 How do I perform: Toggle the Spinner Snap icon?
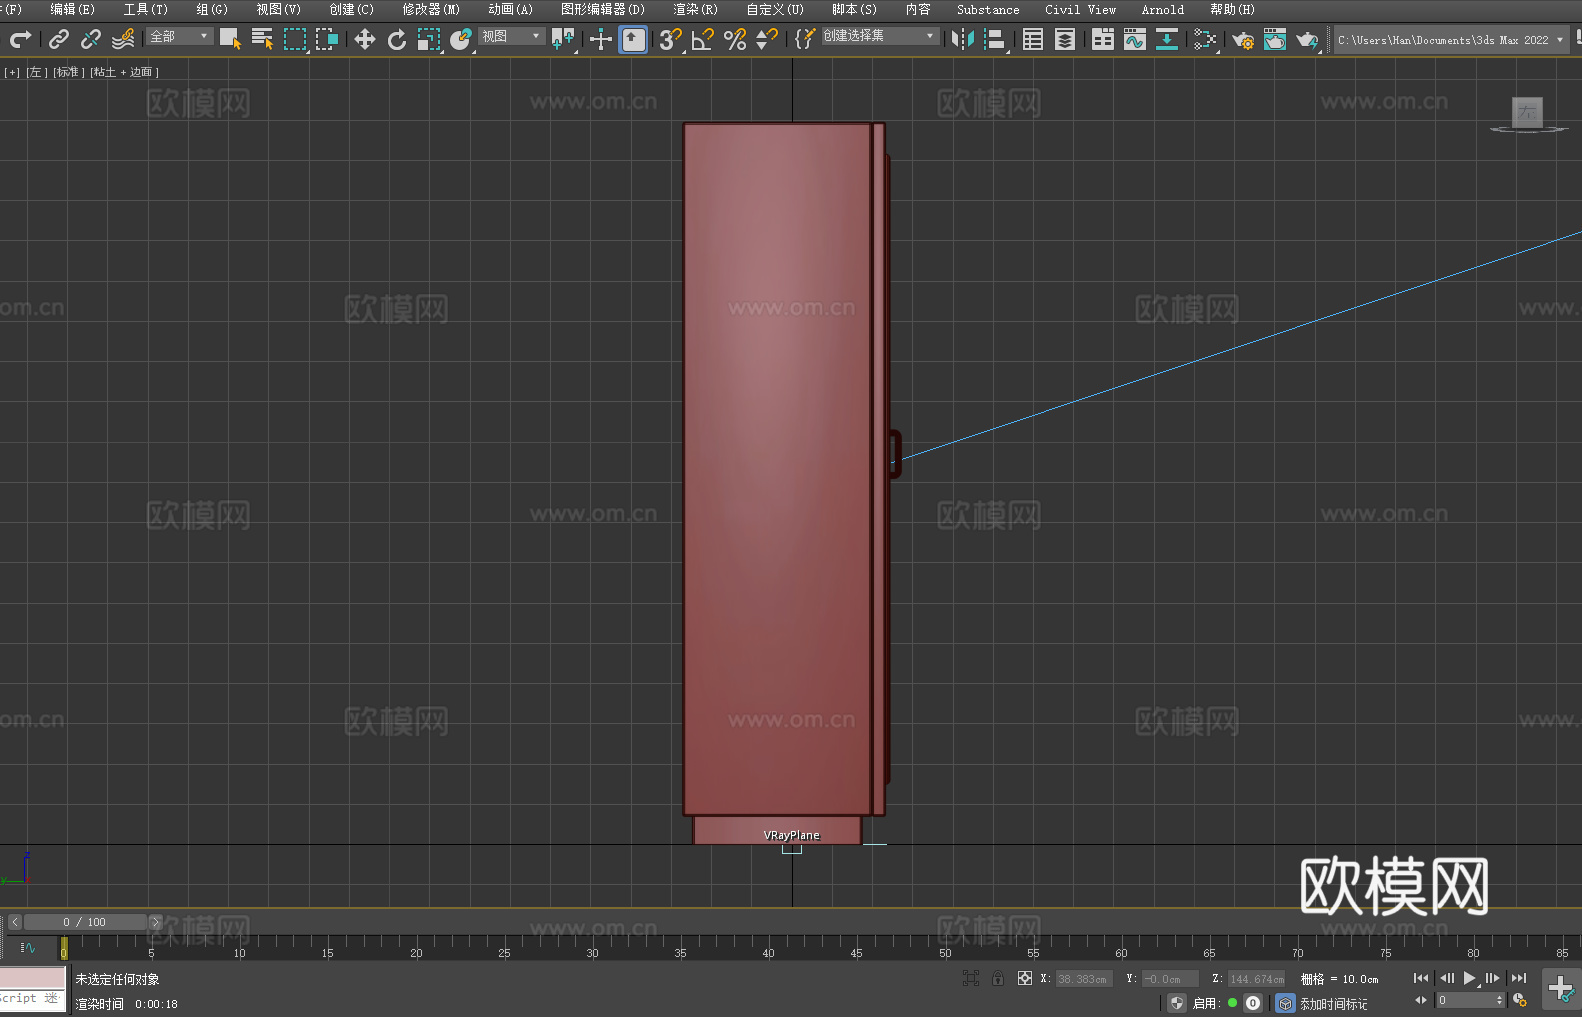click(x=767, y=39)
